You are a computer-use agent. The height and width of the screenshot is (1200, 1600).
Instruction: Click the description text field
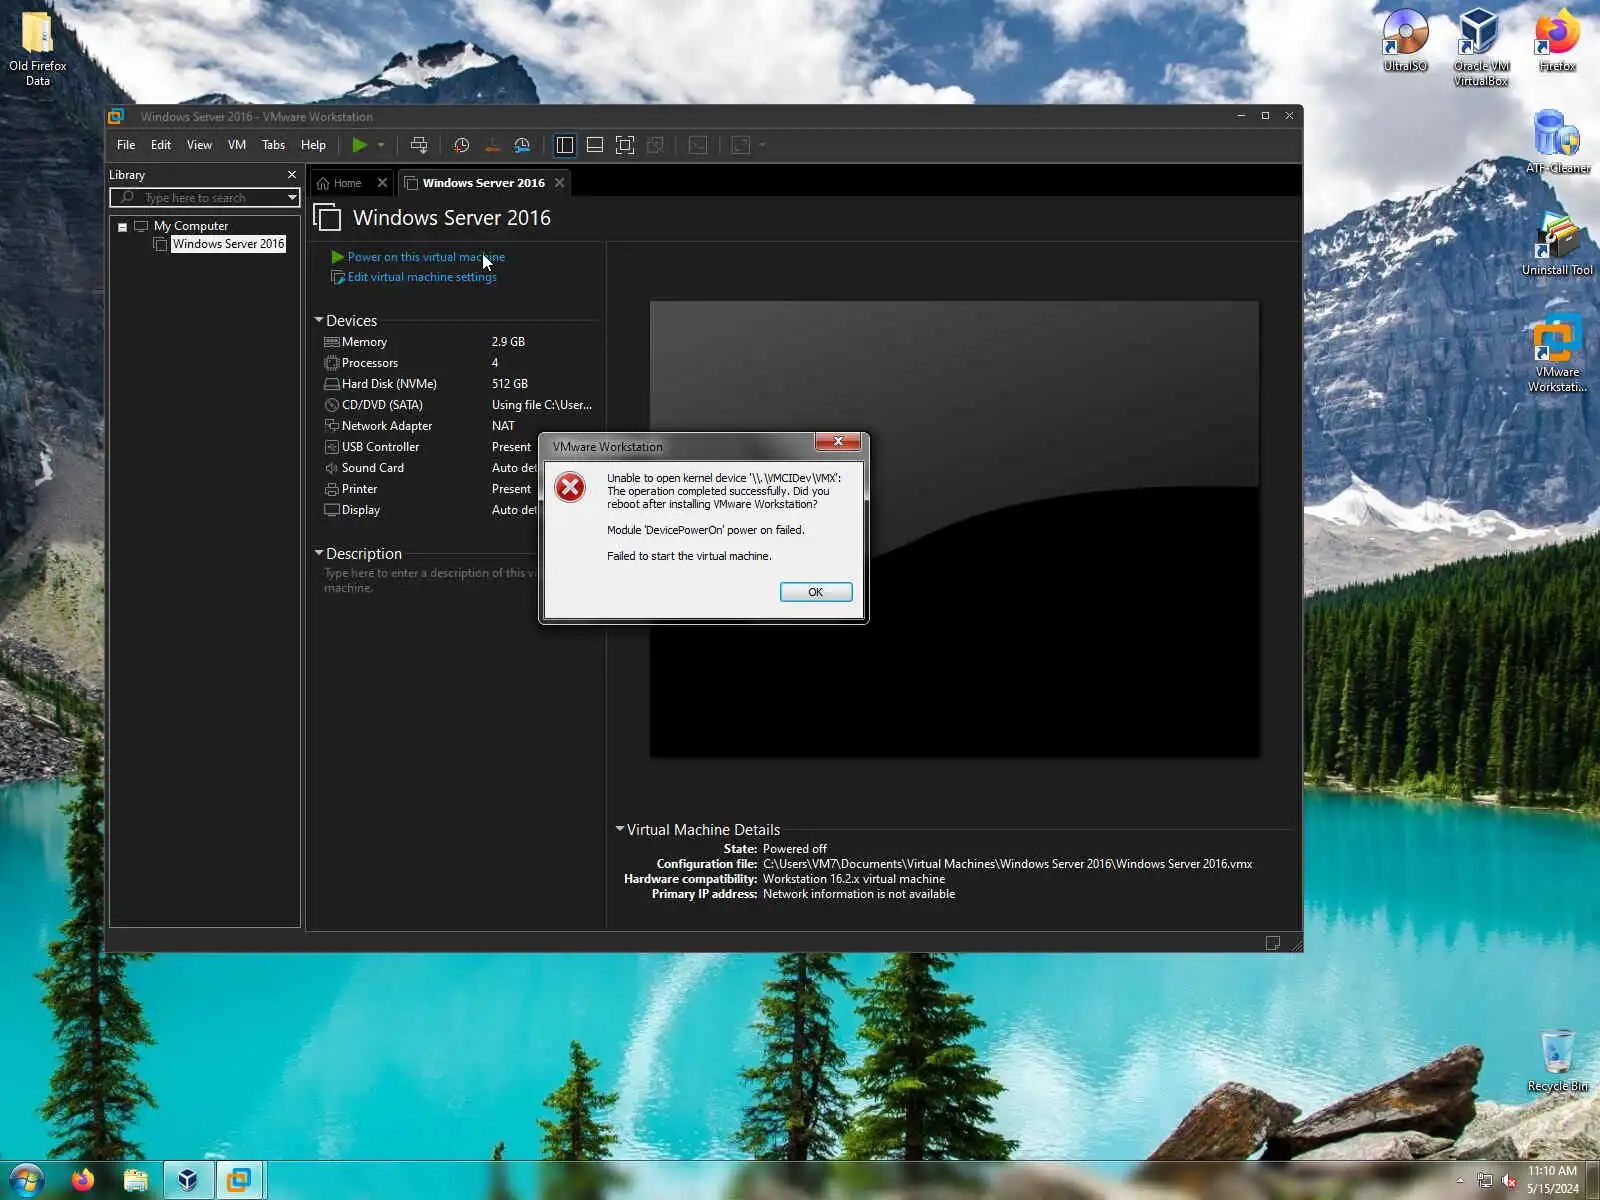point(430,580)
